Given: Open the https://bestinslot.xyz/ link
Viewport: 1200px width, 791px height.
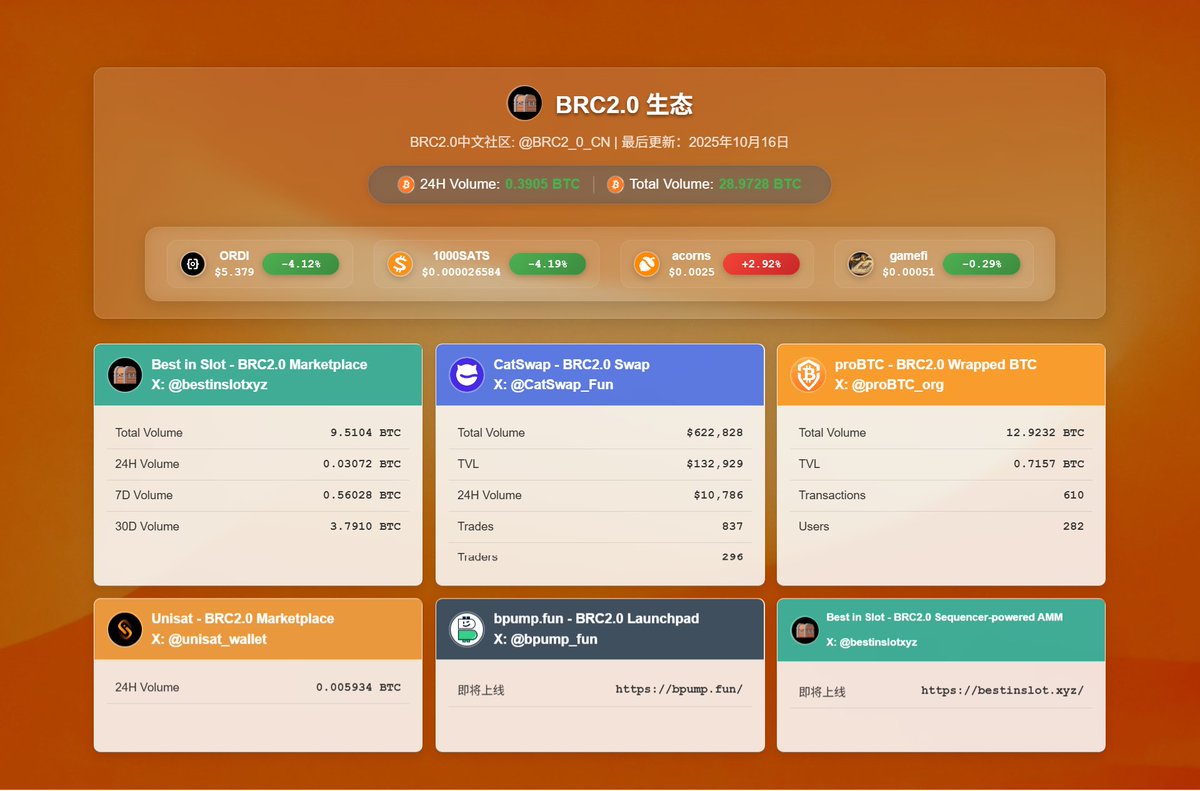Looking at the screenshot, I should click(1003, 689).
